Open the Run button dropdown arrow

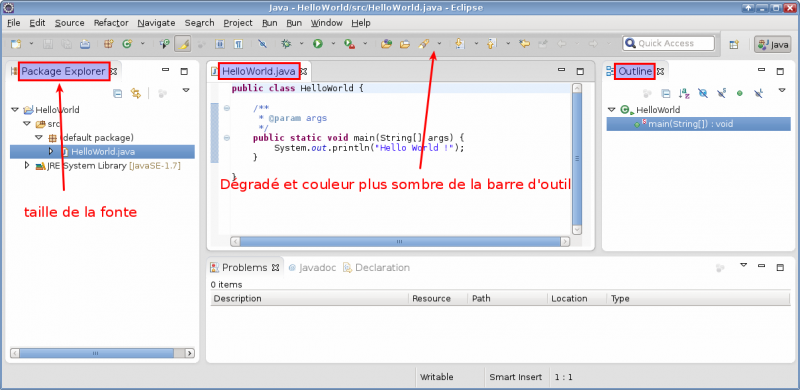pos(333,44)
